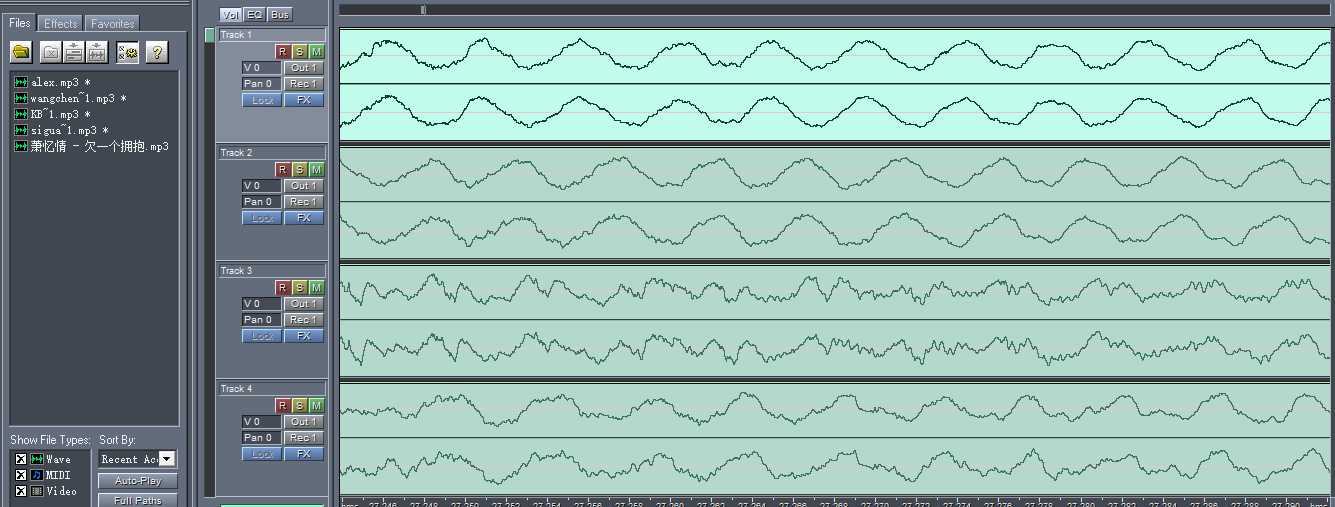
Task: Arm Track 3 for recording with R
Action: 283,287
